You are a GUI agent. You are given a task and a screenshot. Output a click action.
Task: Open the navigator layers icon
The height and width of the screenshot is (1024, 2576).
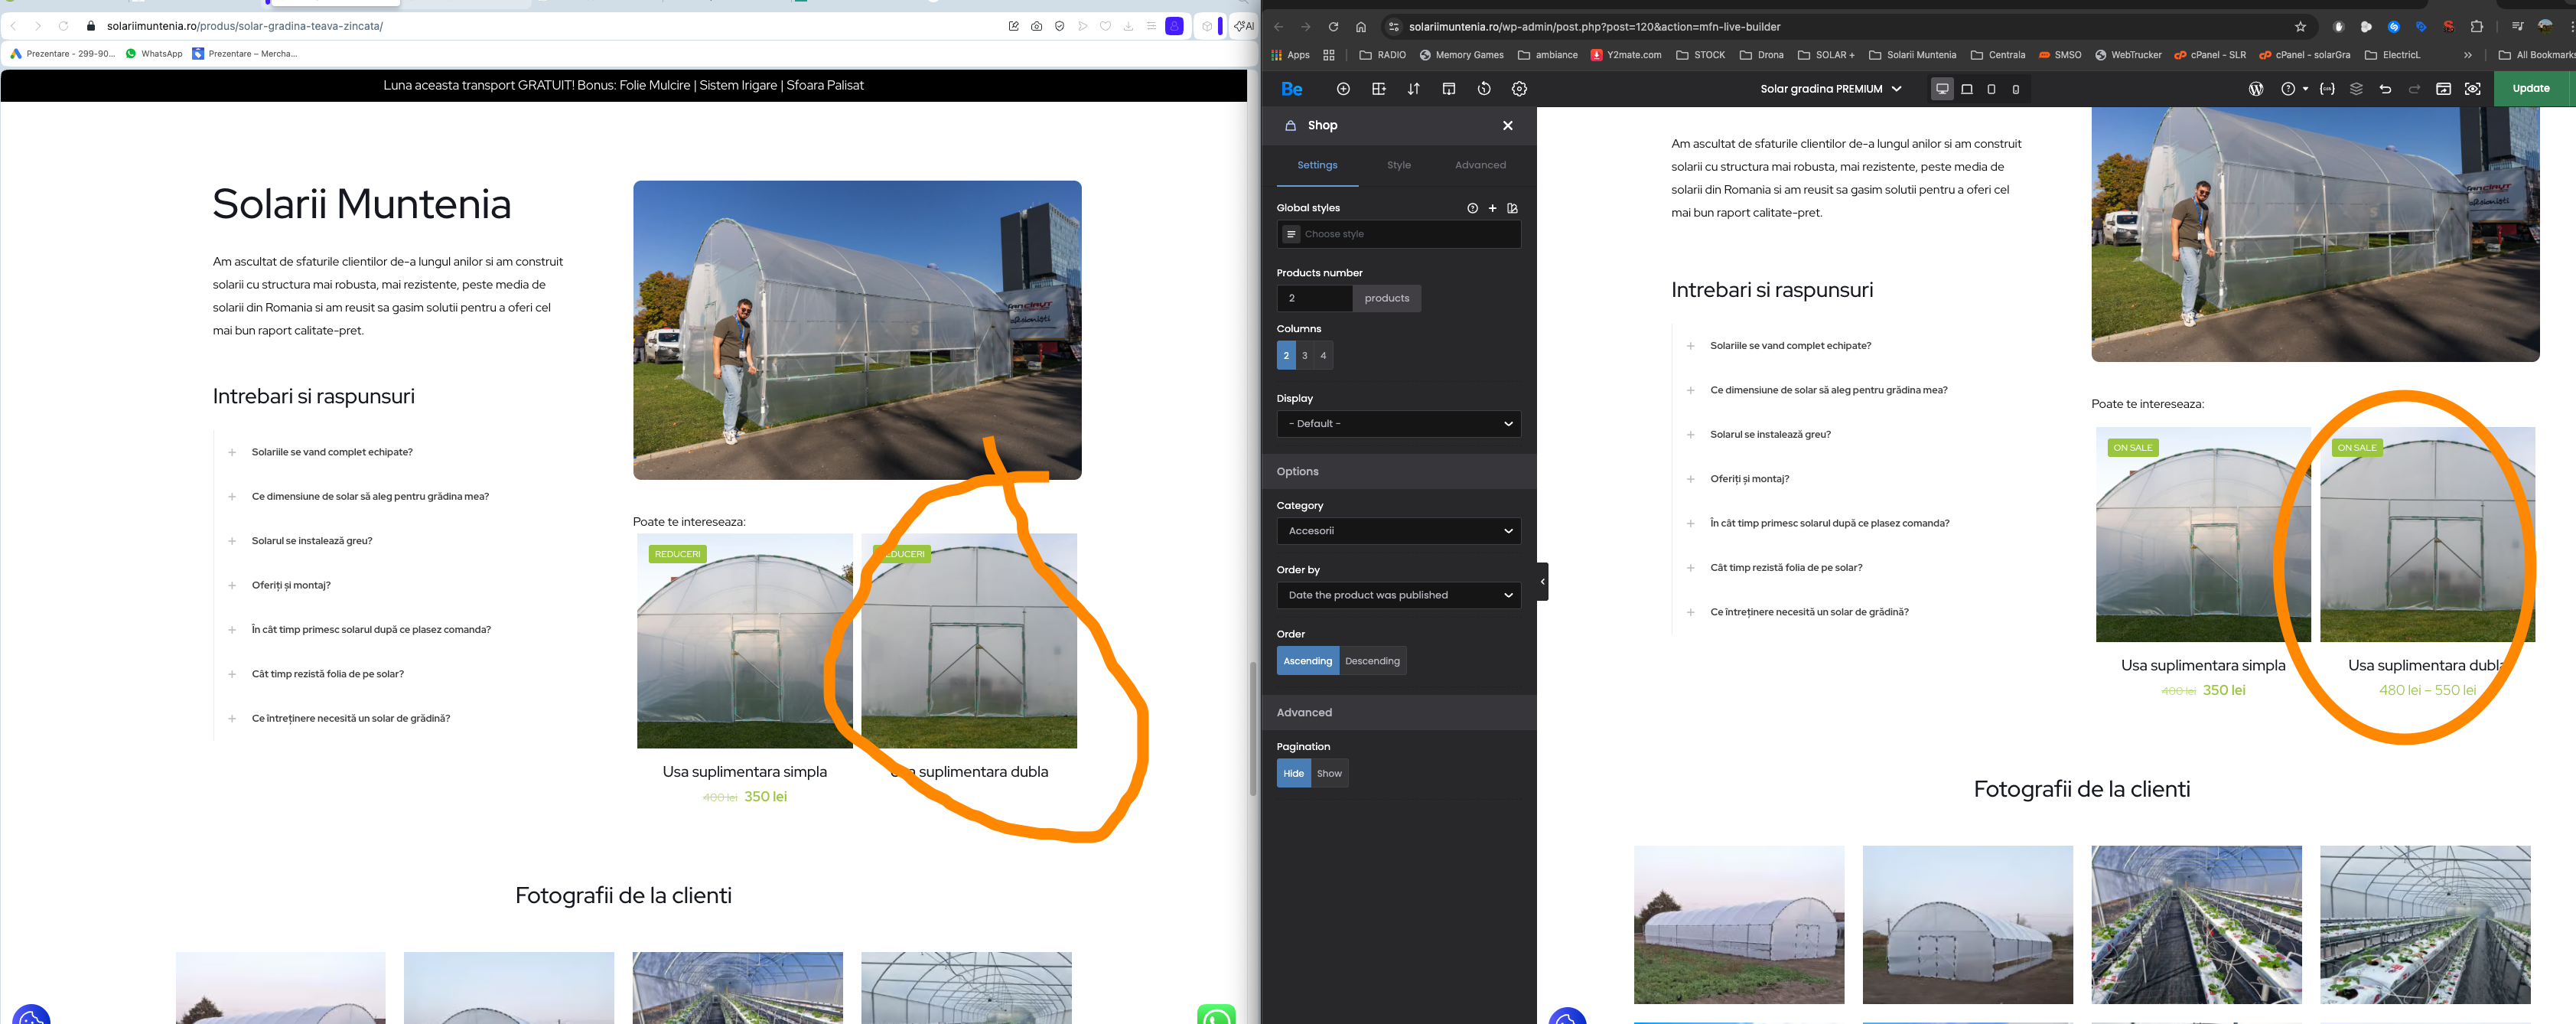2356,89
